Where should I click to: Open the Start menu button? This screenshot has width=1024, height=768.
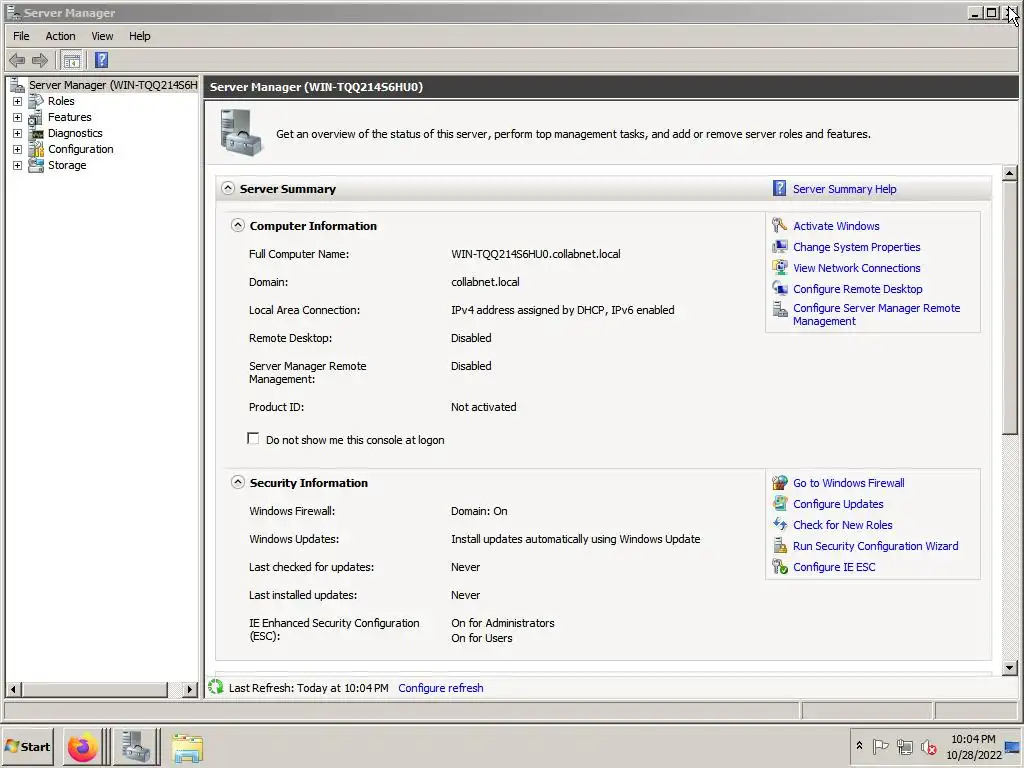[27, 746]
